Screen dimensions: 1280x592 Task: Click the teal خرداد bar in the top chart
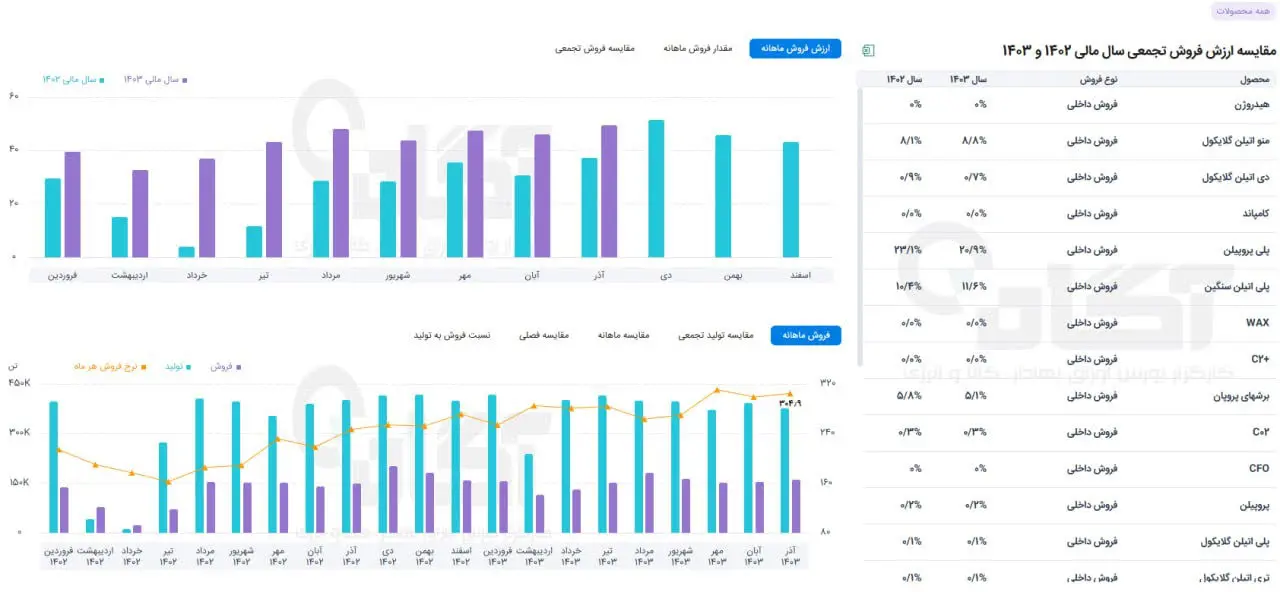(186, 252)
